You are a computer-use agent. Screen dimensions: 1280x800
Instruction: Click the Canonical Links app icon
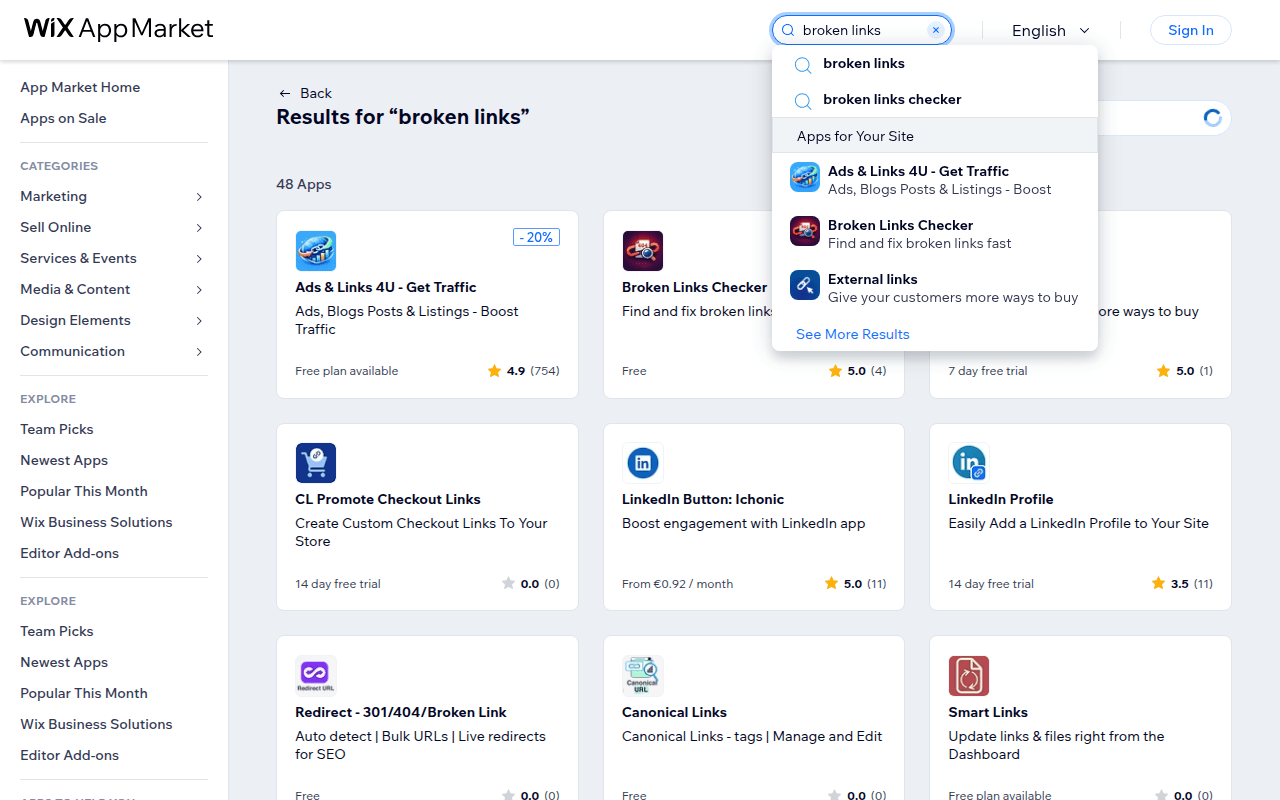point(643,676)
